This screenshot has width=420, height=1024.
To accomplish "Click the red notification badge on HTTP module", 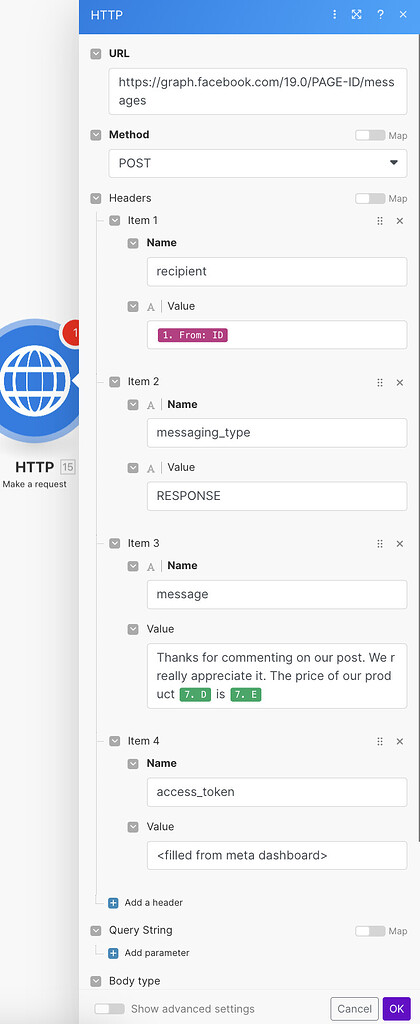I will (x=71, y=333).
